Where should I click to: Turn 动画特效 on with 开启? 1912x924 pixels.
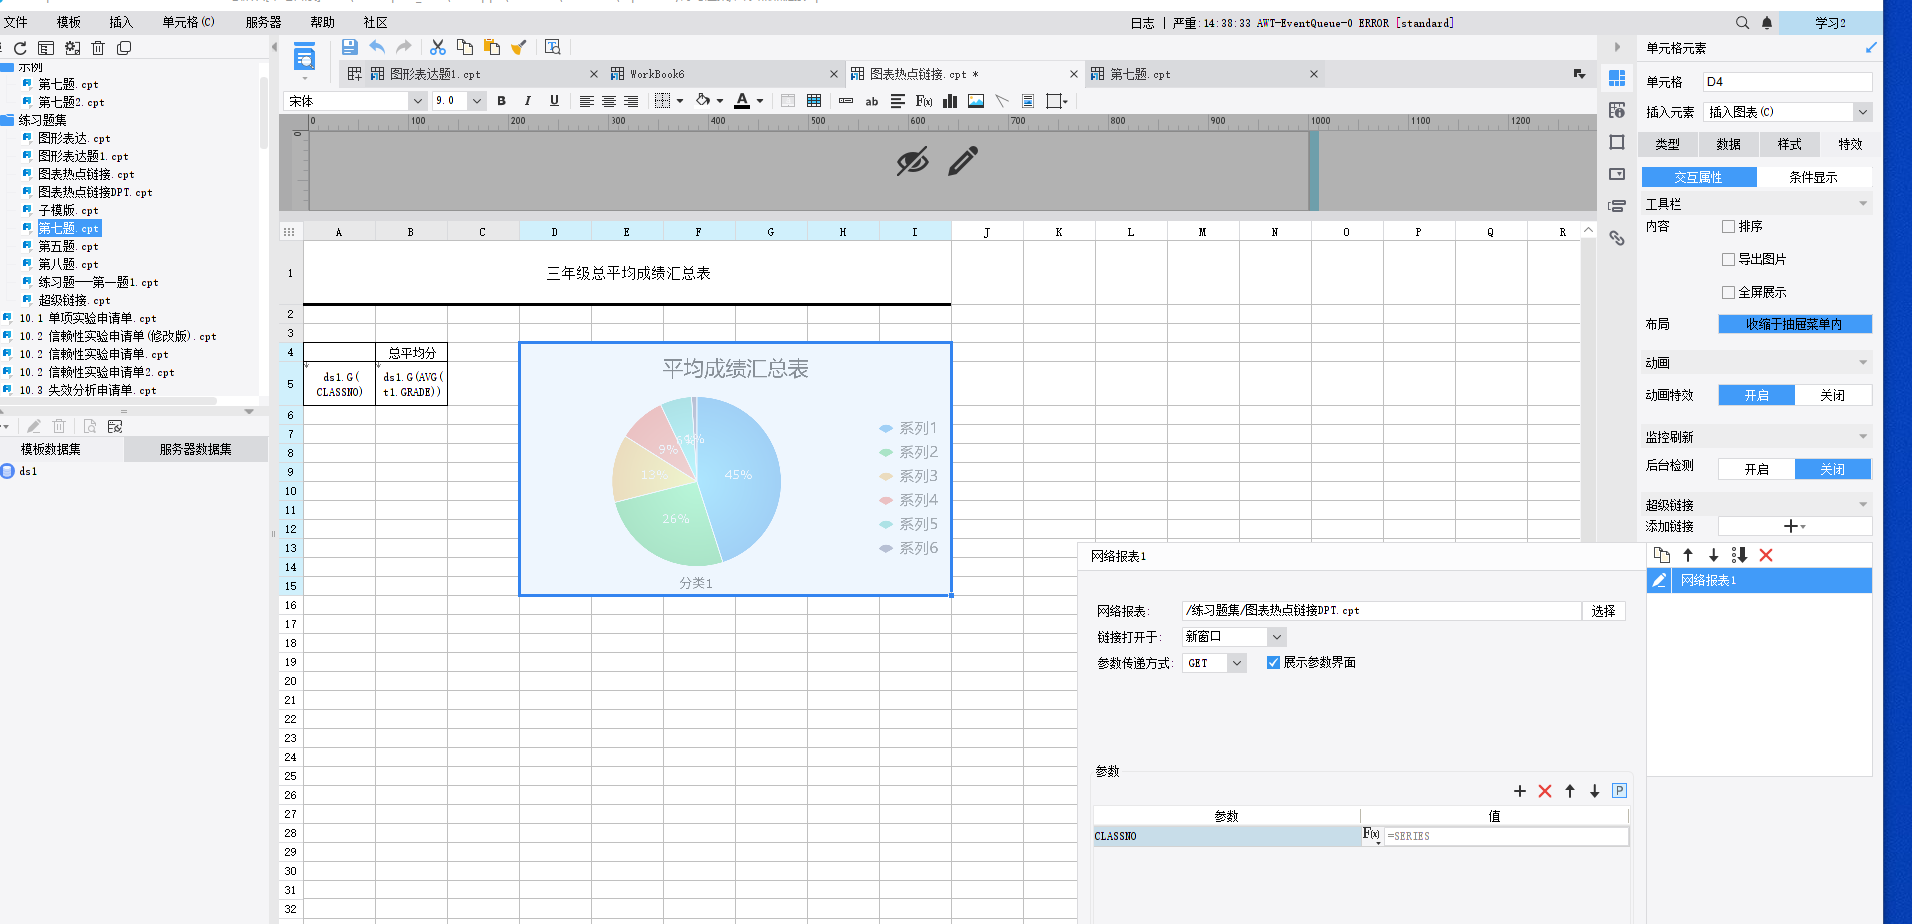pos(1756,395)
